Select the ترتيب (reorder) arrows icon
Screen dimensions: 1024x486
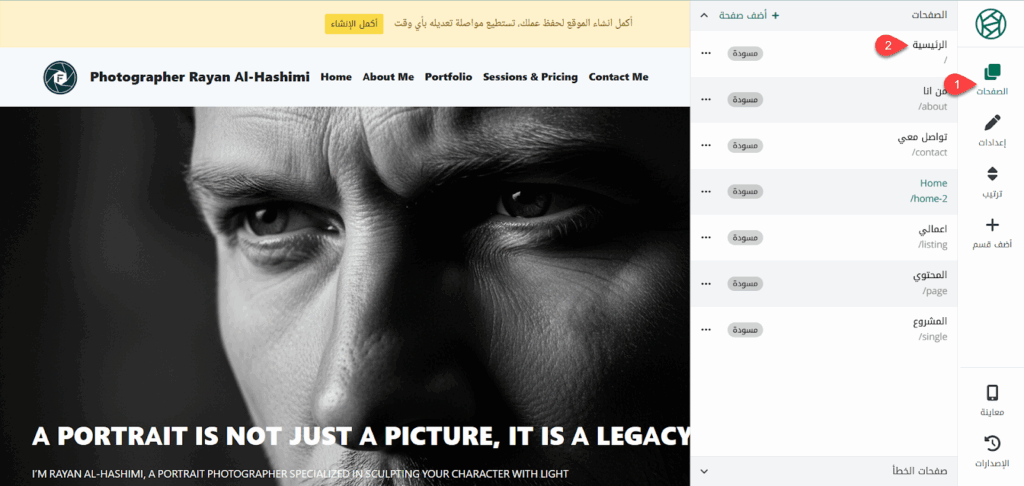[x=992, y=174]
